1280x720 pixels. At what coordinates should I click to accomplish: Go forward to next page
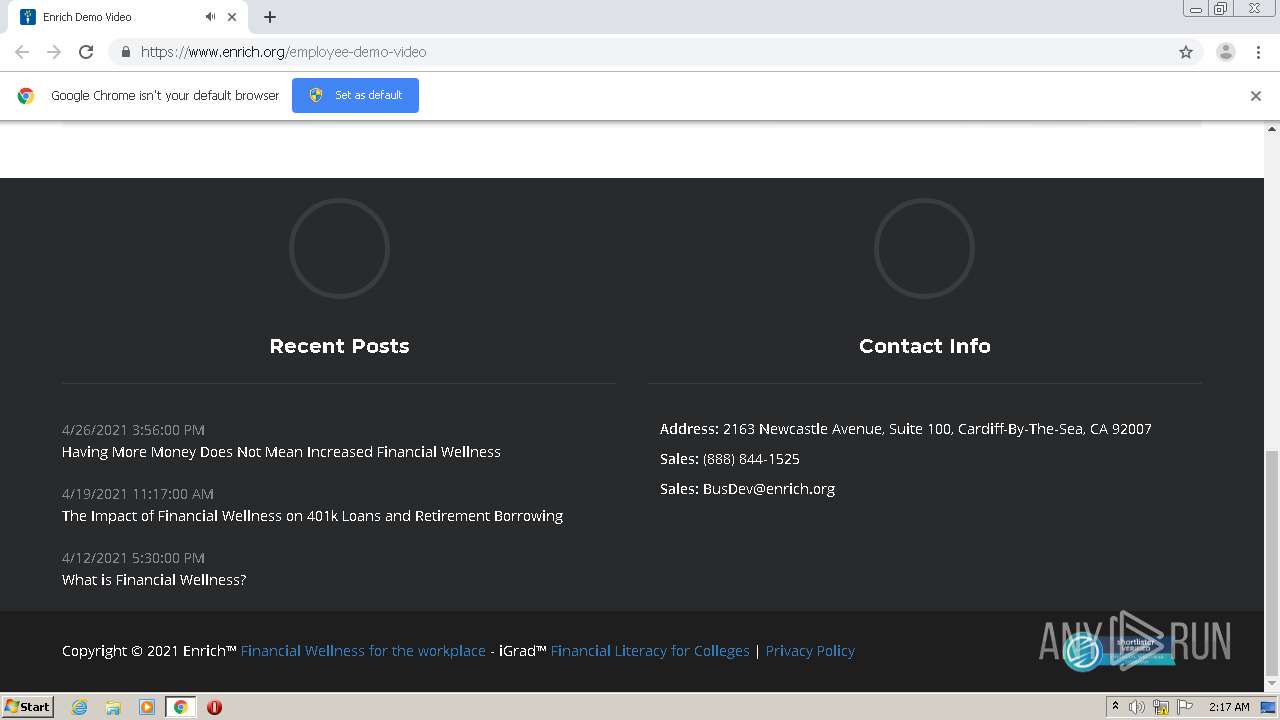click(x=54, y=52)
